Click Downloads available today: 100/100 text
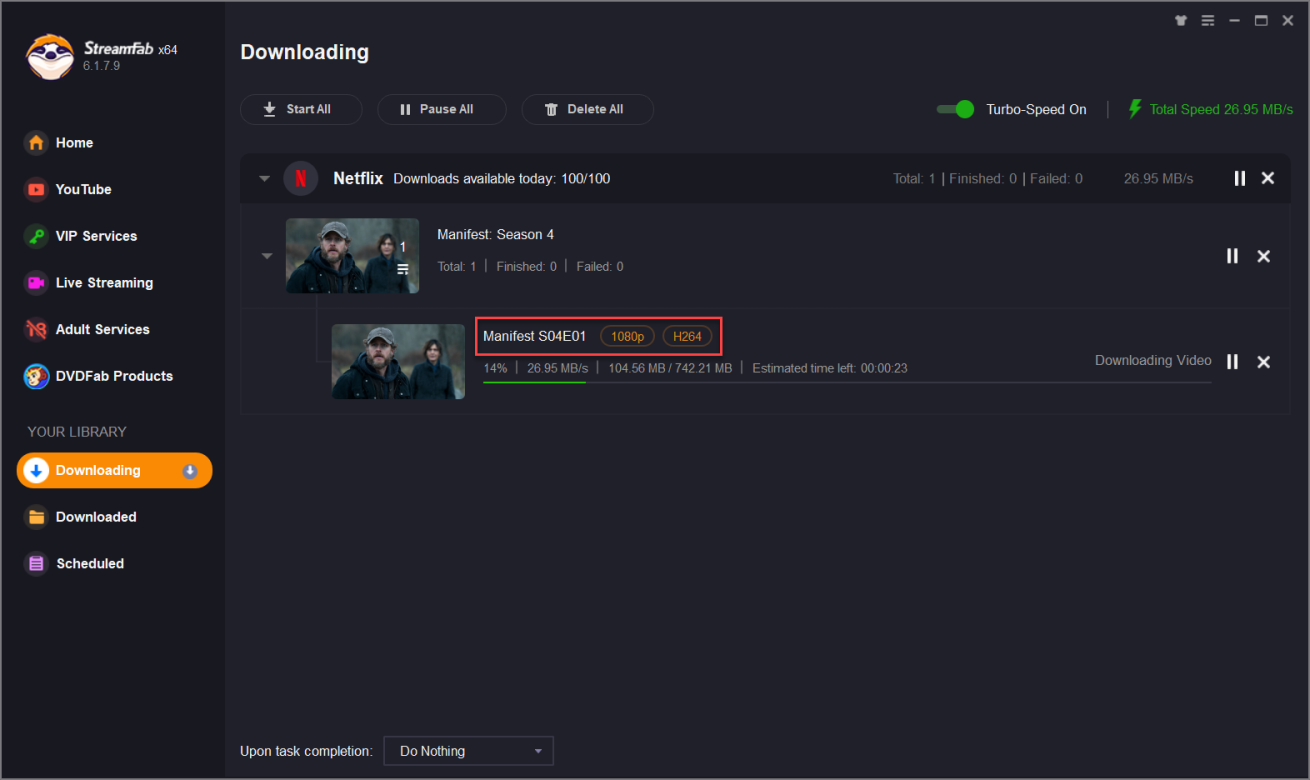1310x780 pixels. tap(502, 179)
